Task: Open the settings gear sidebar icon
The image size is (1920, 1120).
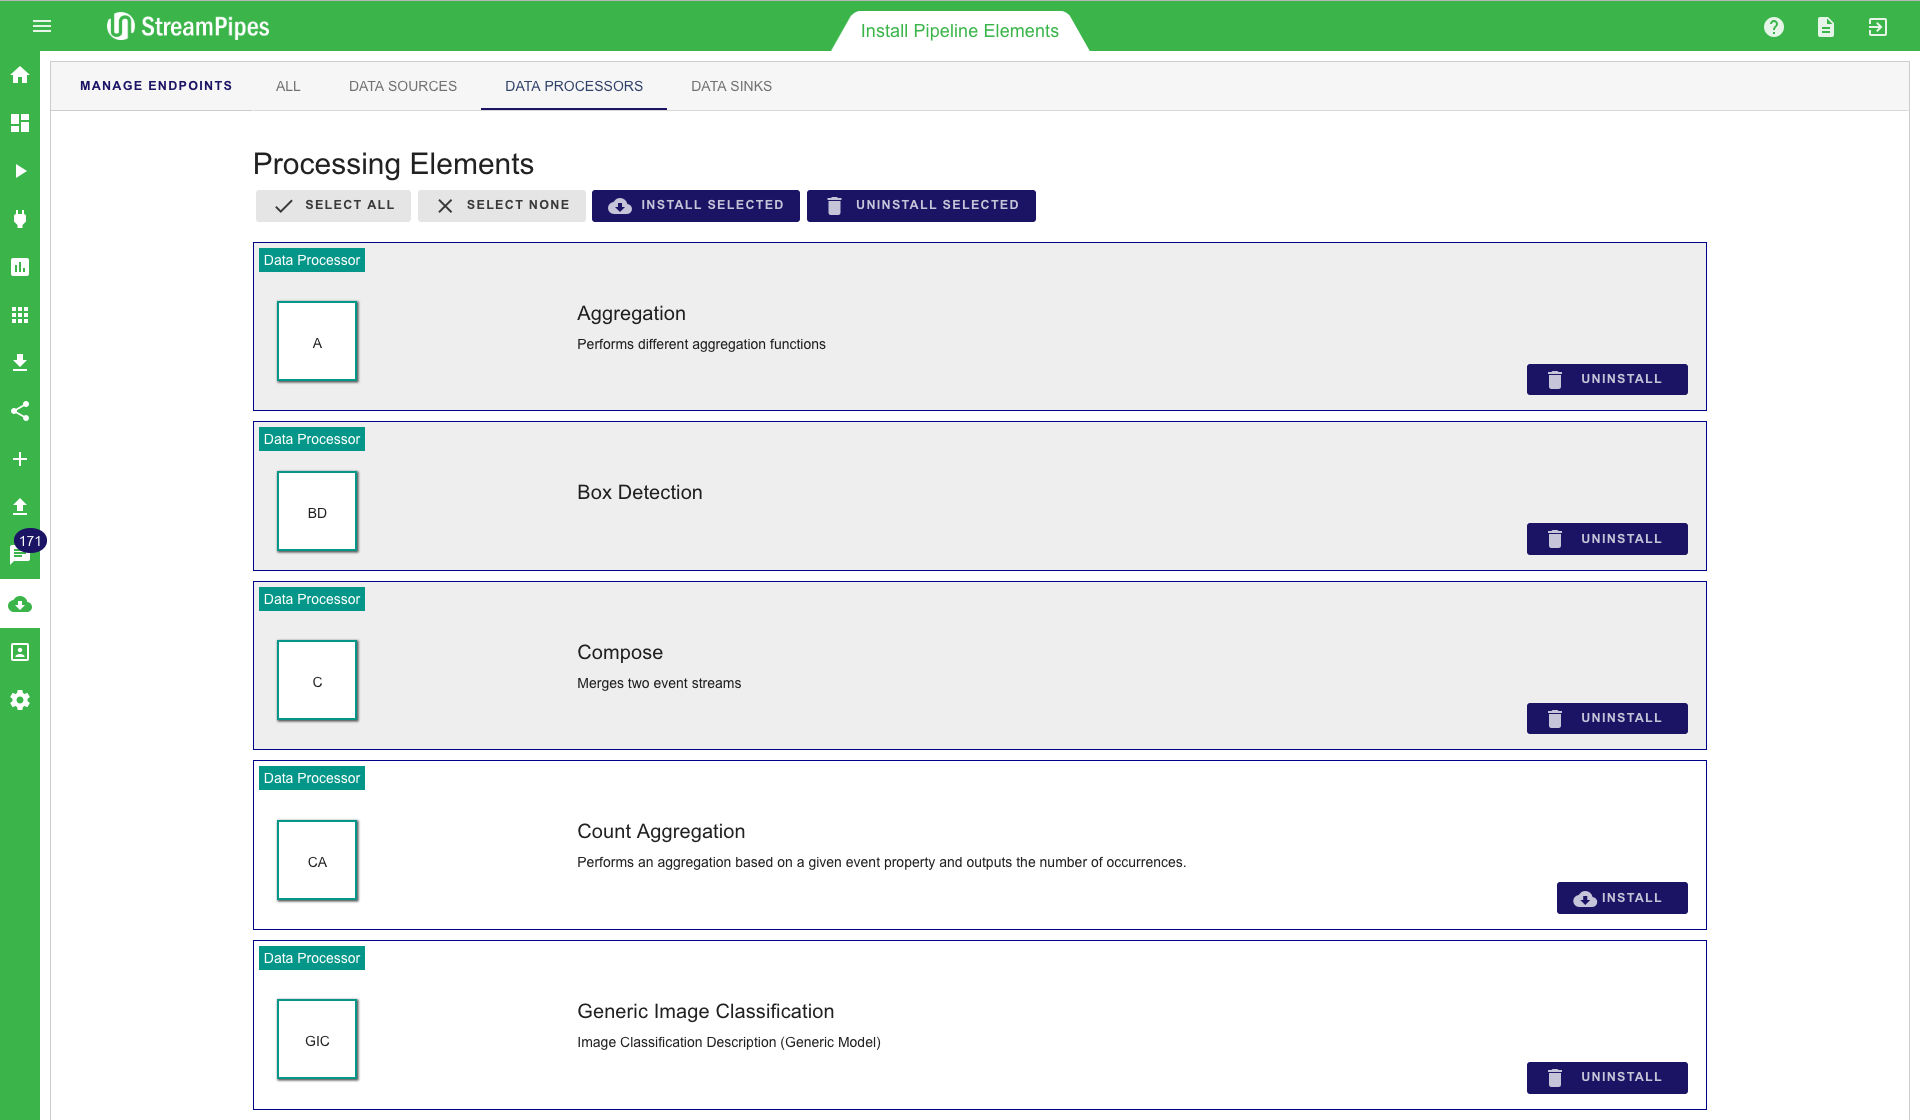Action: tap(20, 700)
